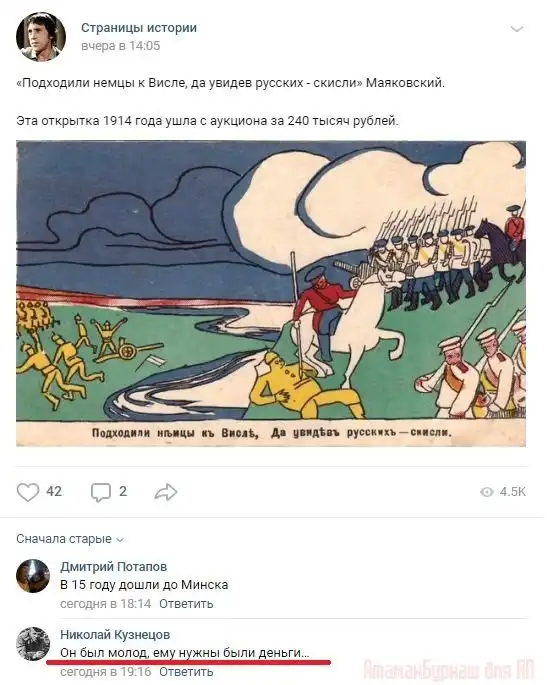Open the Сначала старые sort dropdown

coord(70,539)
